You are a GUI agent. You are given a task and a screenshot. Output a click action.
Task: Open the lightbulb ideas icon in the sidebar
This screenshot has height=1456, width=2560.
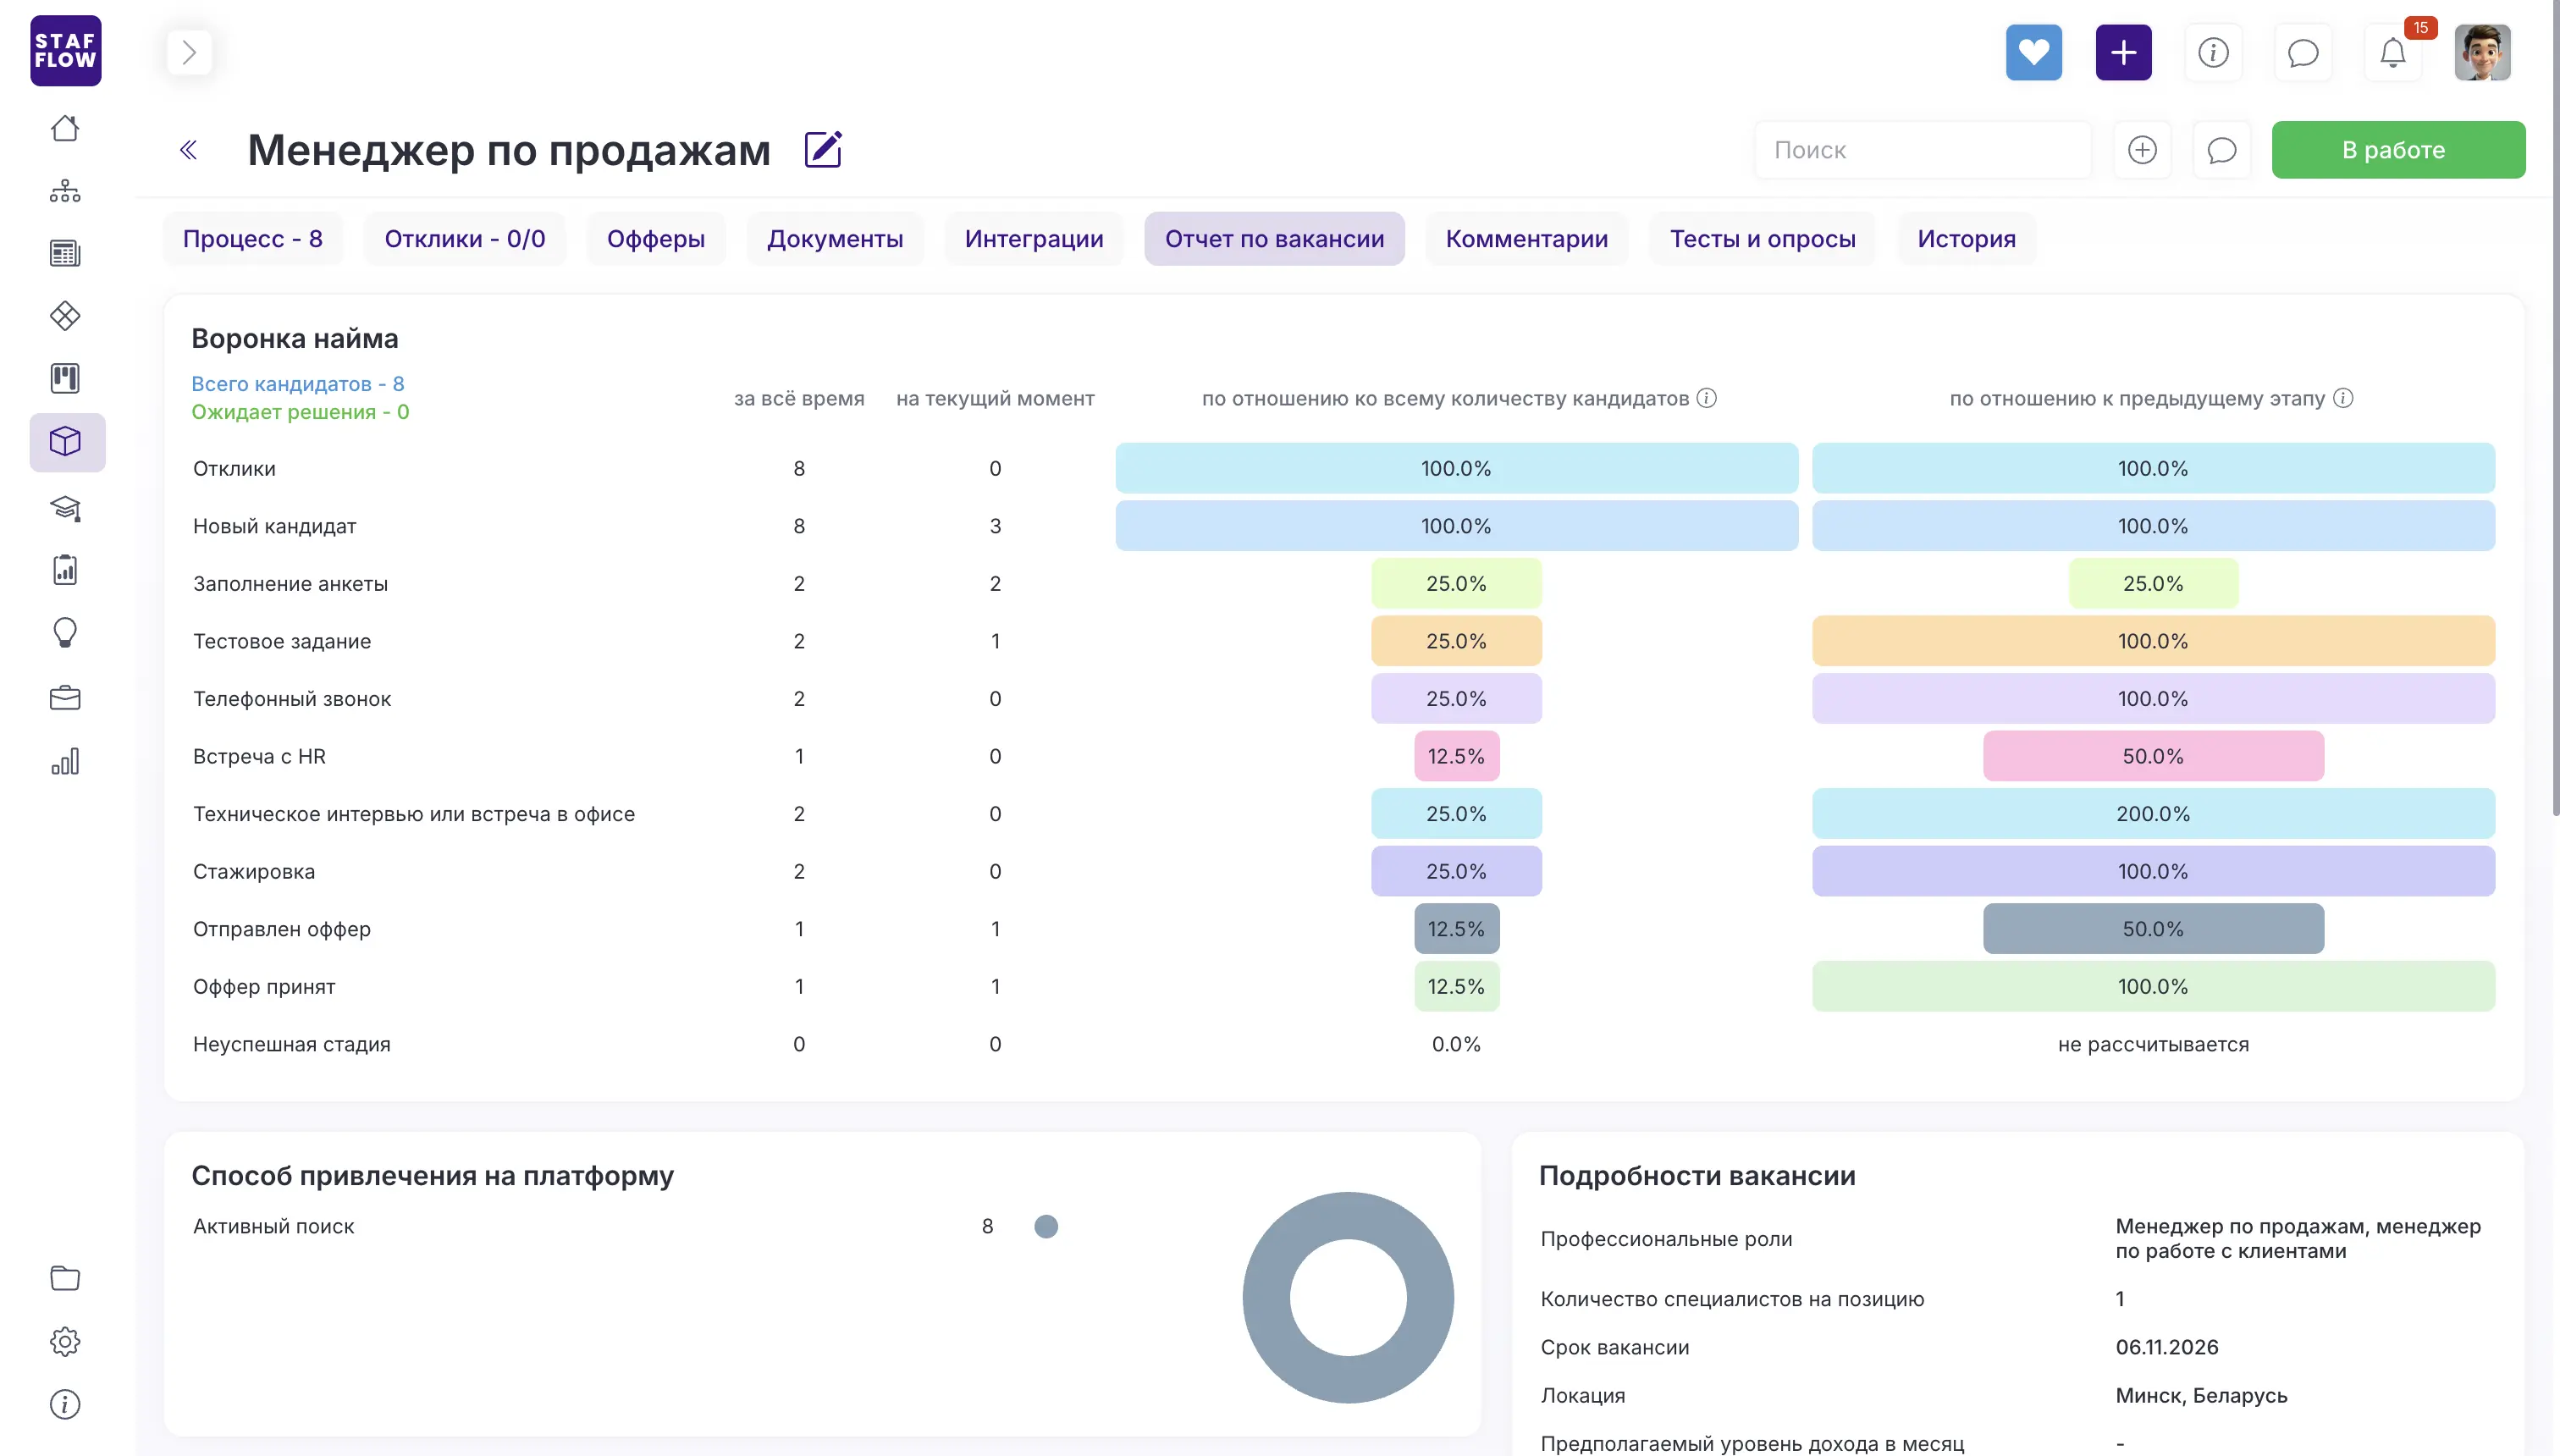pos(65,633)
